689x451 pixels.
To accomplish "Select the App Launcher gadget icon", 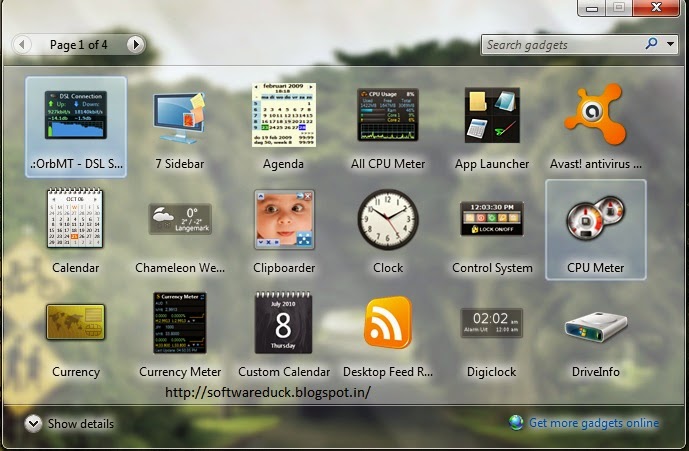I will 492,115.
